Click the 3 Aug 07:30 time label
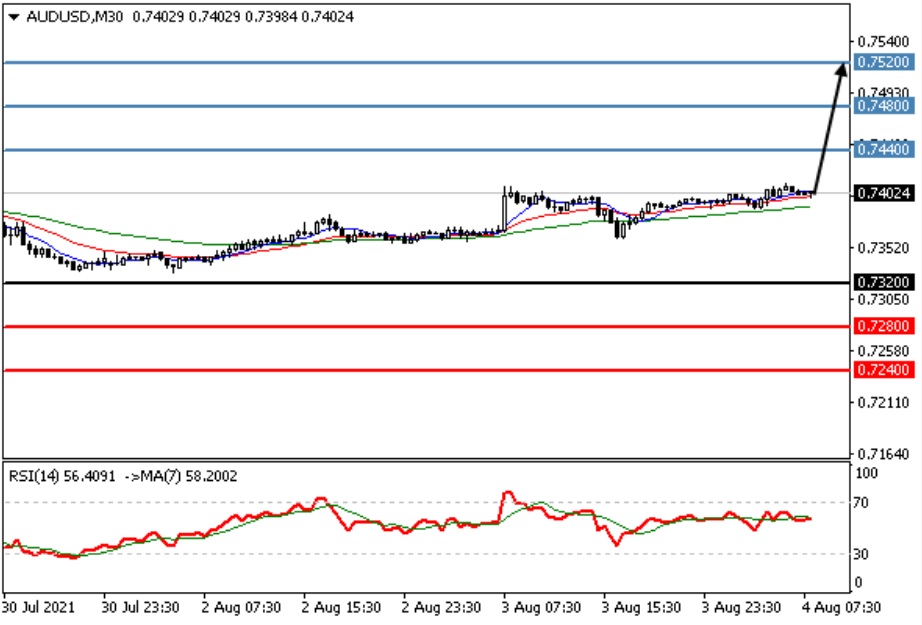This screenshot has height=625, width=922. click(541, 607)
